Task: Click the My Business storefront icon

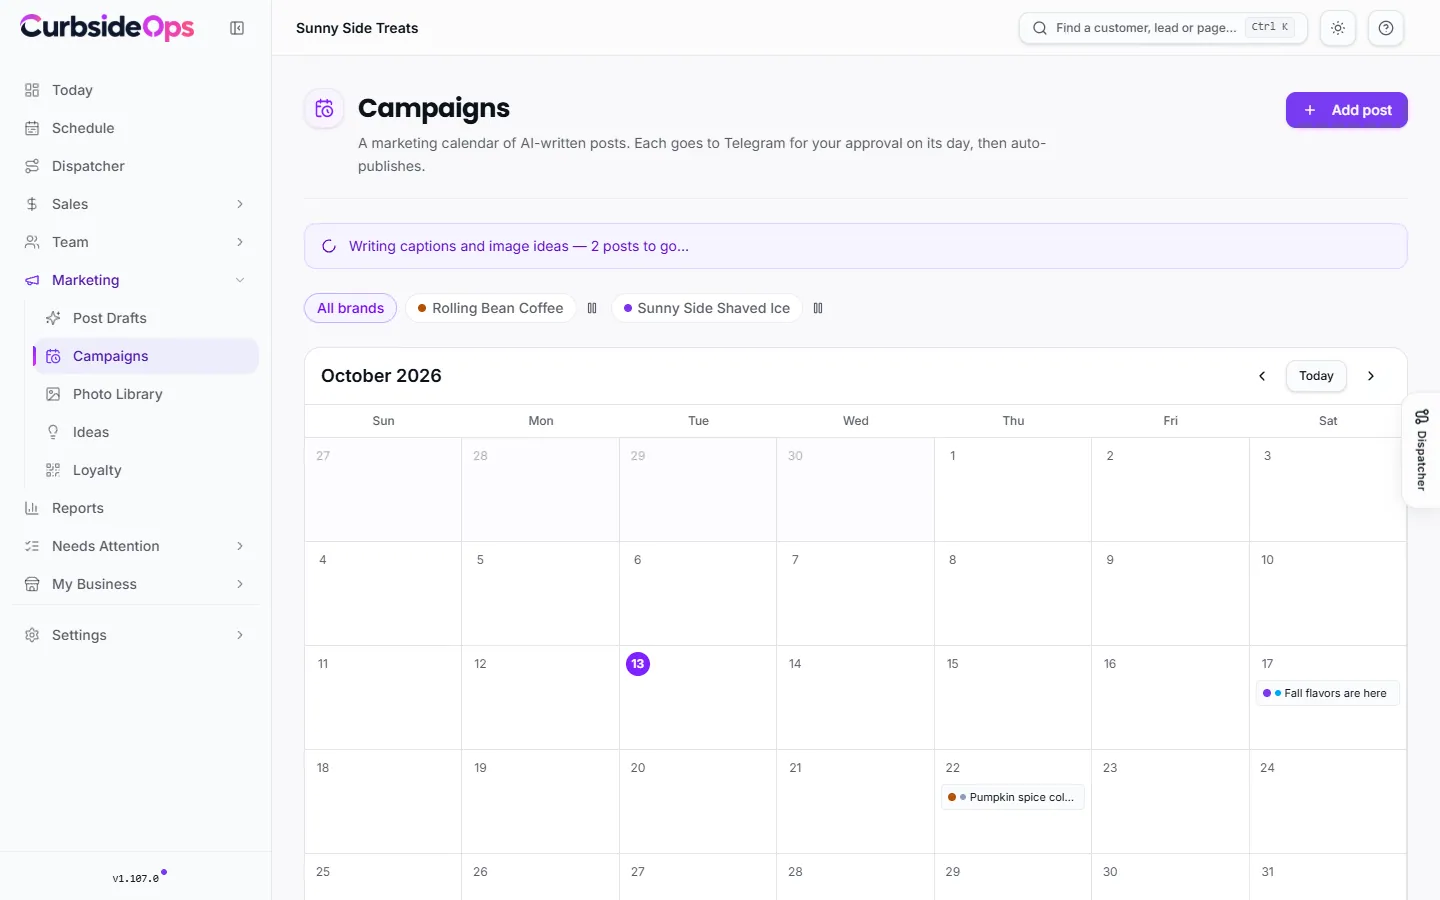Action: coord(32,584)
